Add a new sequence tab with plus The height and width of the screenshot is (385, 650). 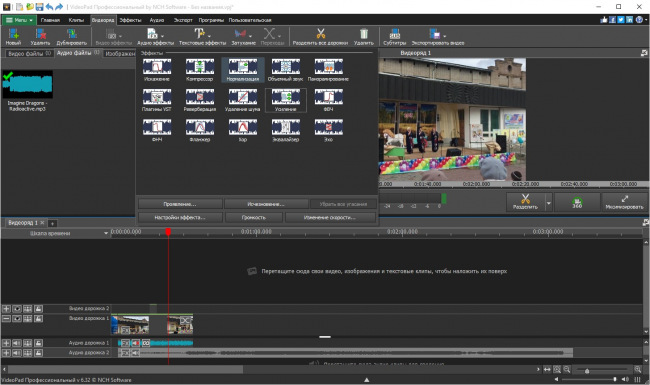click(52, 223)
